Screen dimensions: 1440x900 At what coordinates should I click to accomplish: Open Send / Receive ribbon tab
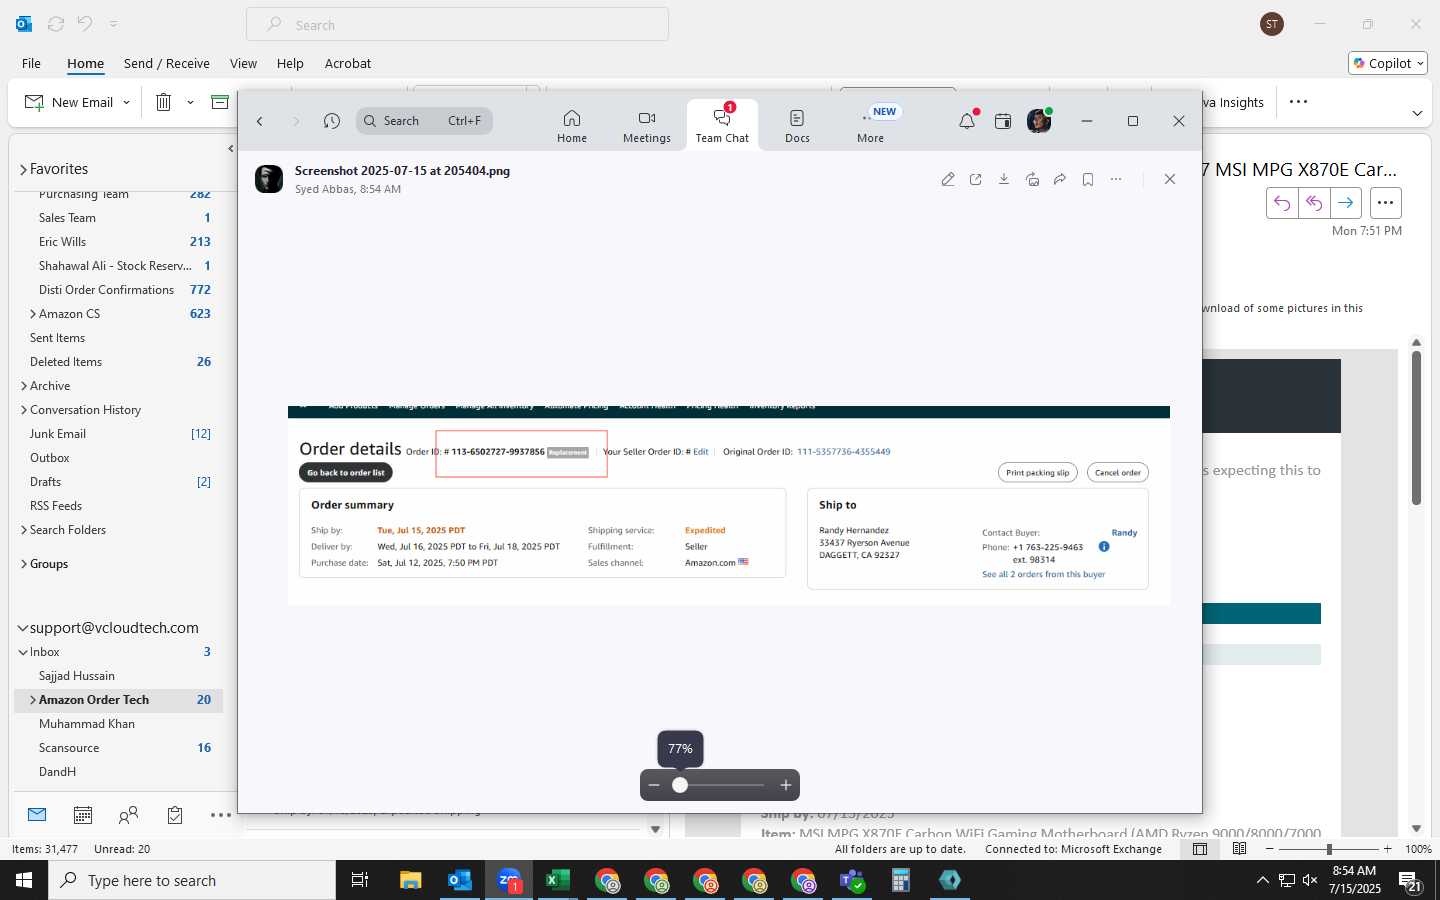point(167,63)
